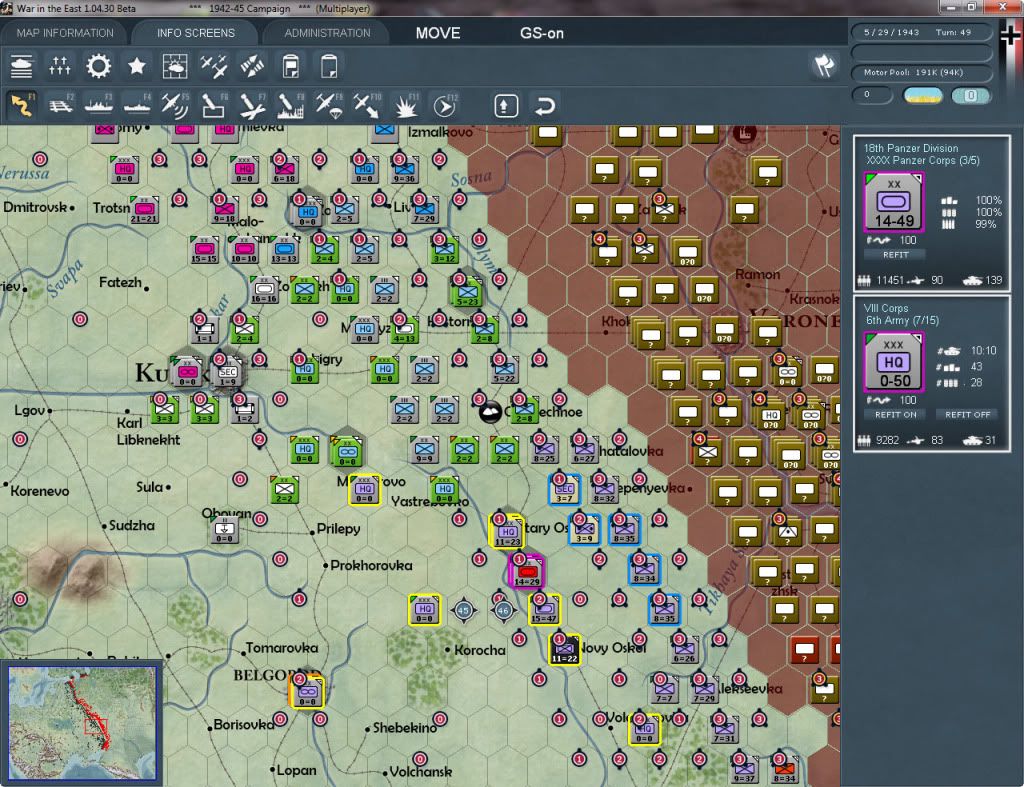Select the HQ counter at Belgorod
This screenshot has width=1024, height=787.
pyautogui.click(x=307, y=692)
